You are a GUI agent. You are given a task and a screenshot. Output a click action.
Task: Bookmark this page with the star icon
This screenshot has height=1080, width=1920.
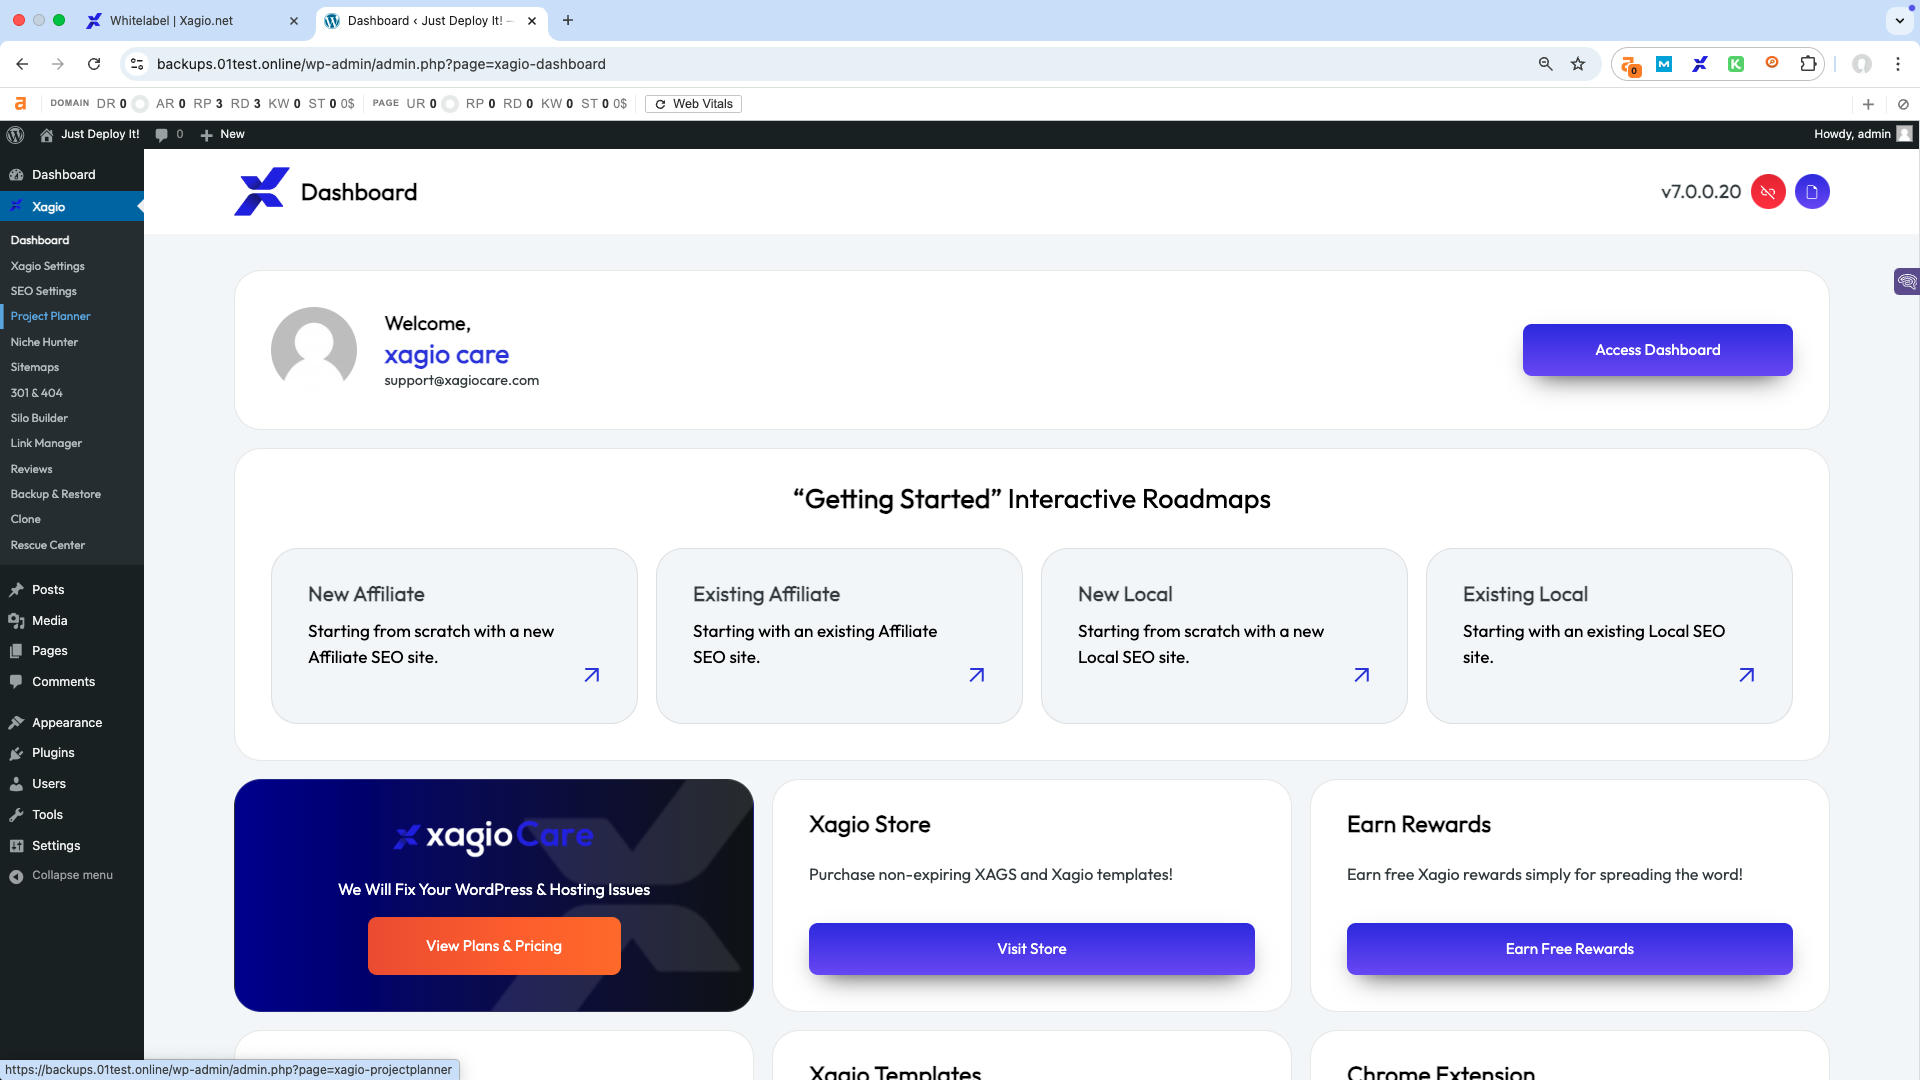pyautogui.click(x=1578, y=64)
